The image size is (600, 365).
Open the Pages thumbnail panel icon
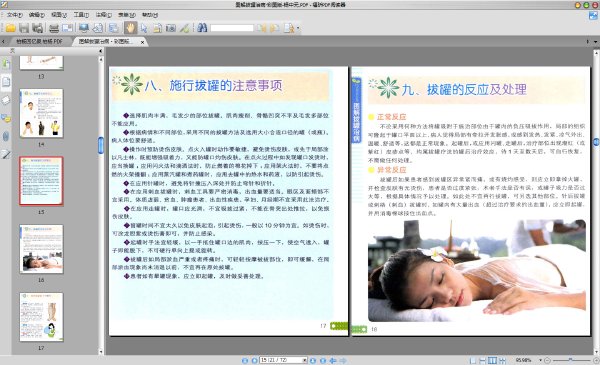coord(6,81)
